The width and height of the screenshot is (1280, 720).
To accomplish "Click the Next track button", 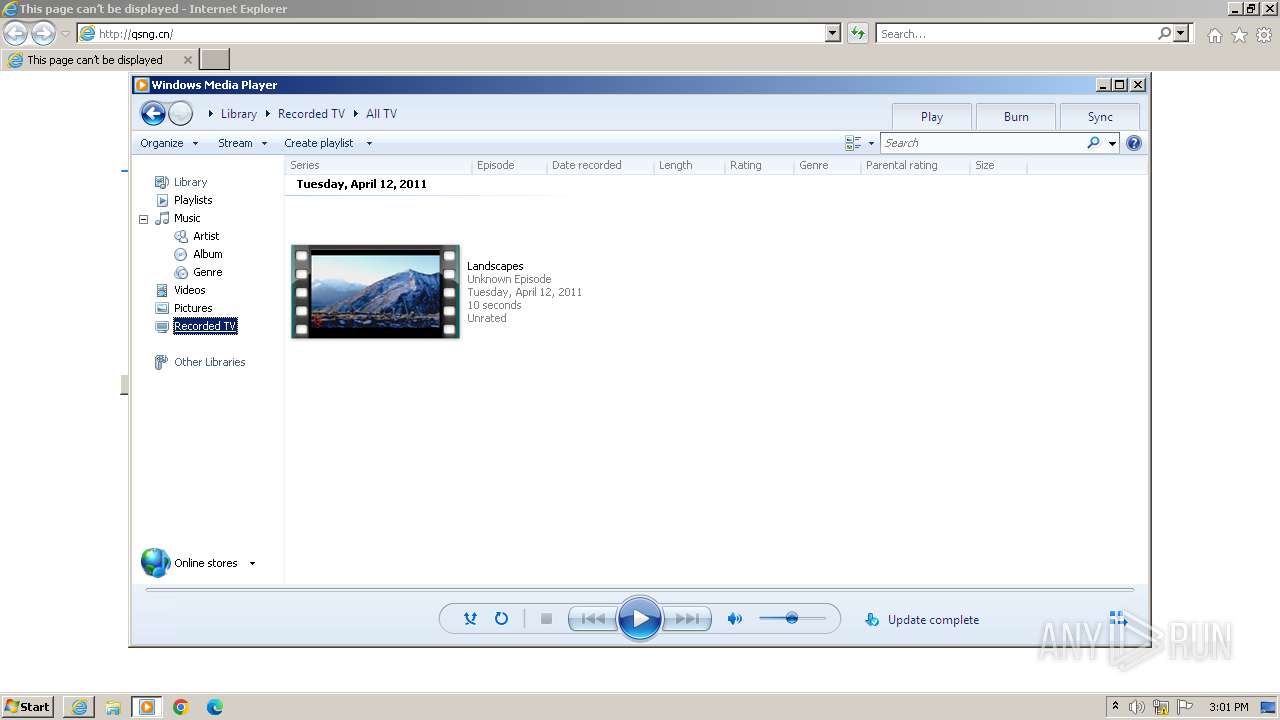I will [687, 619].
